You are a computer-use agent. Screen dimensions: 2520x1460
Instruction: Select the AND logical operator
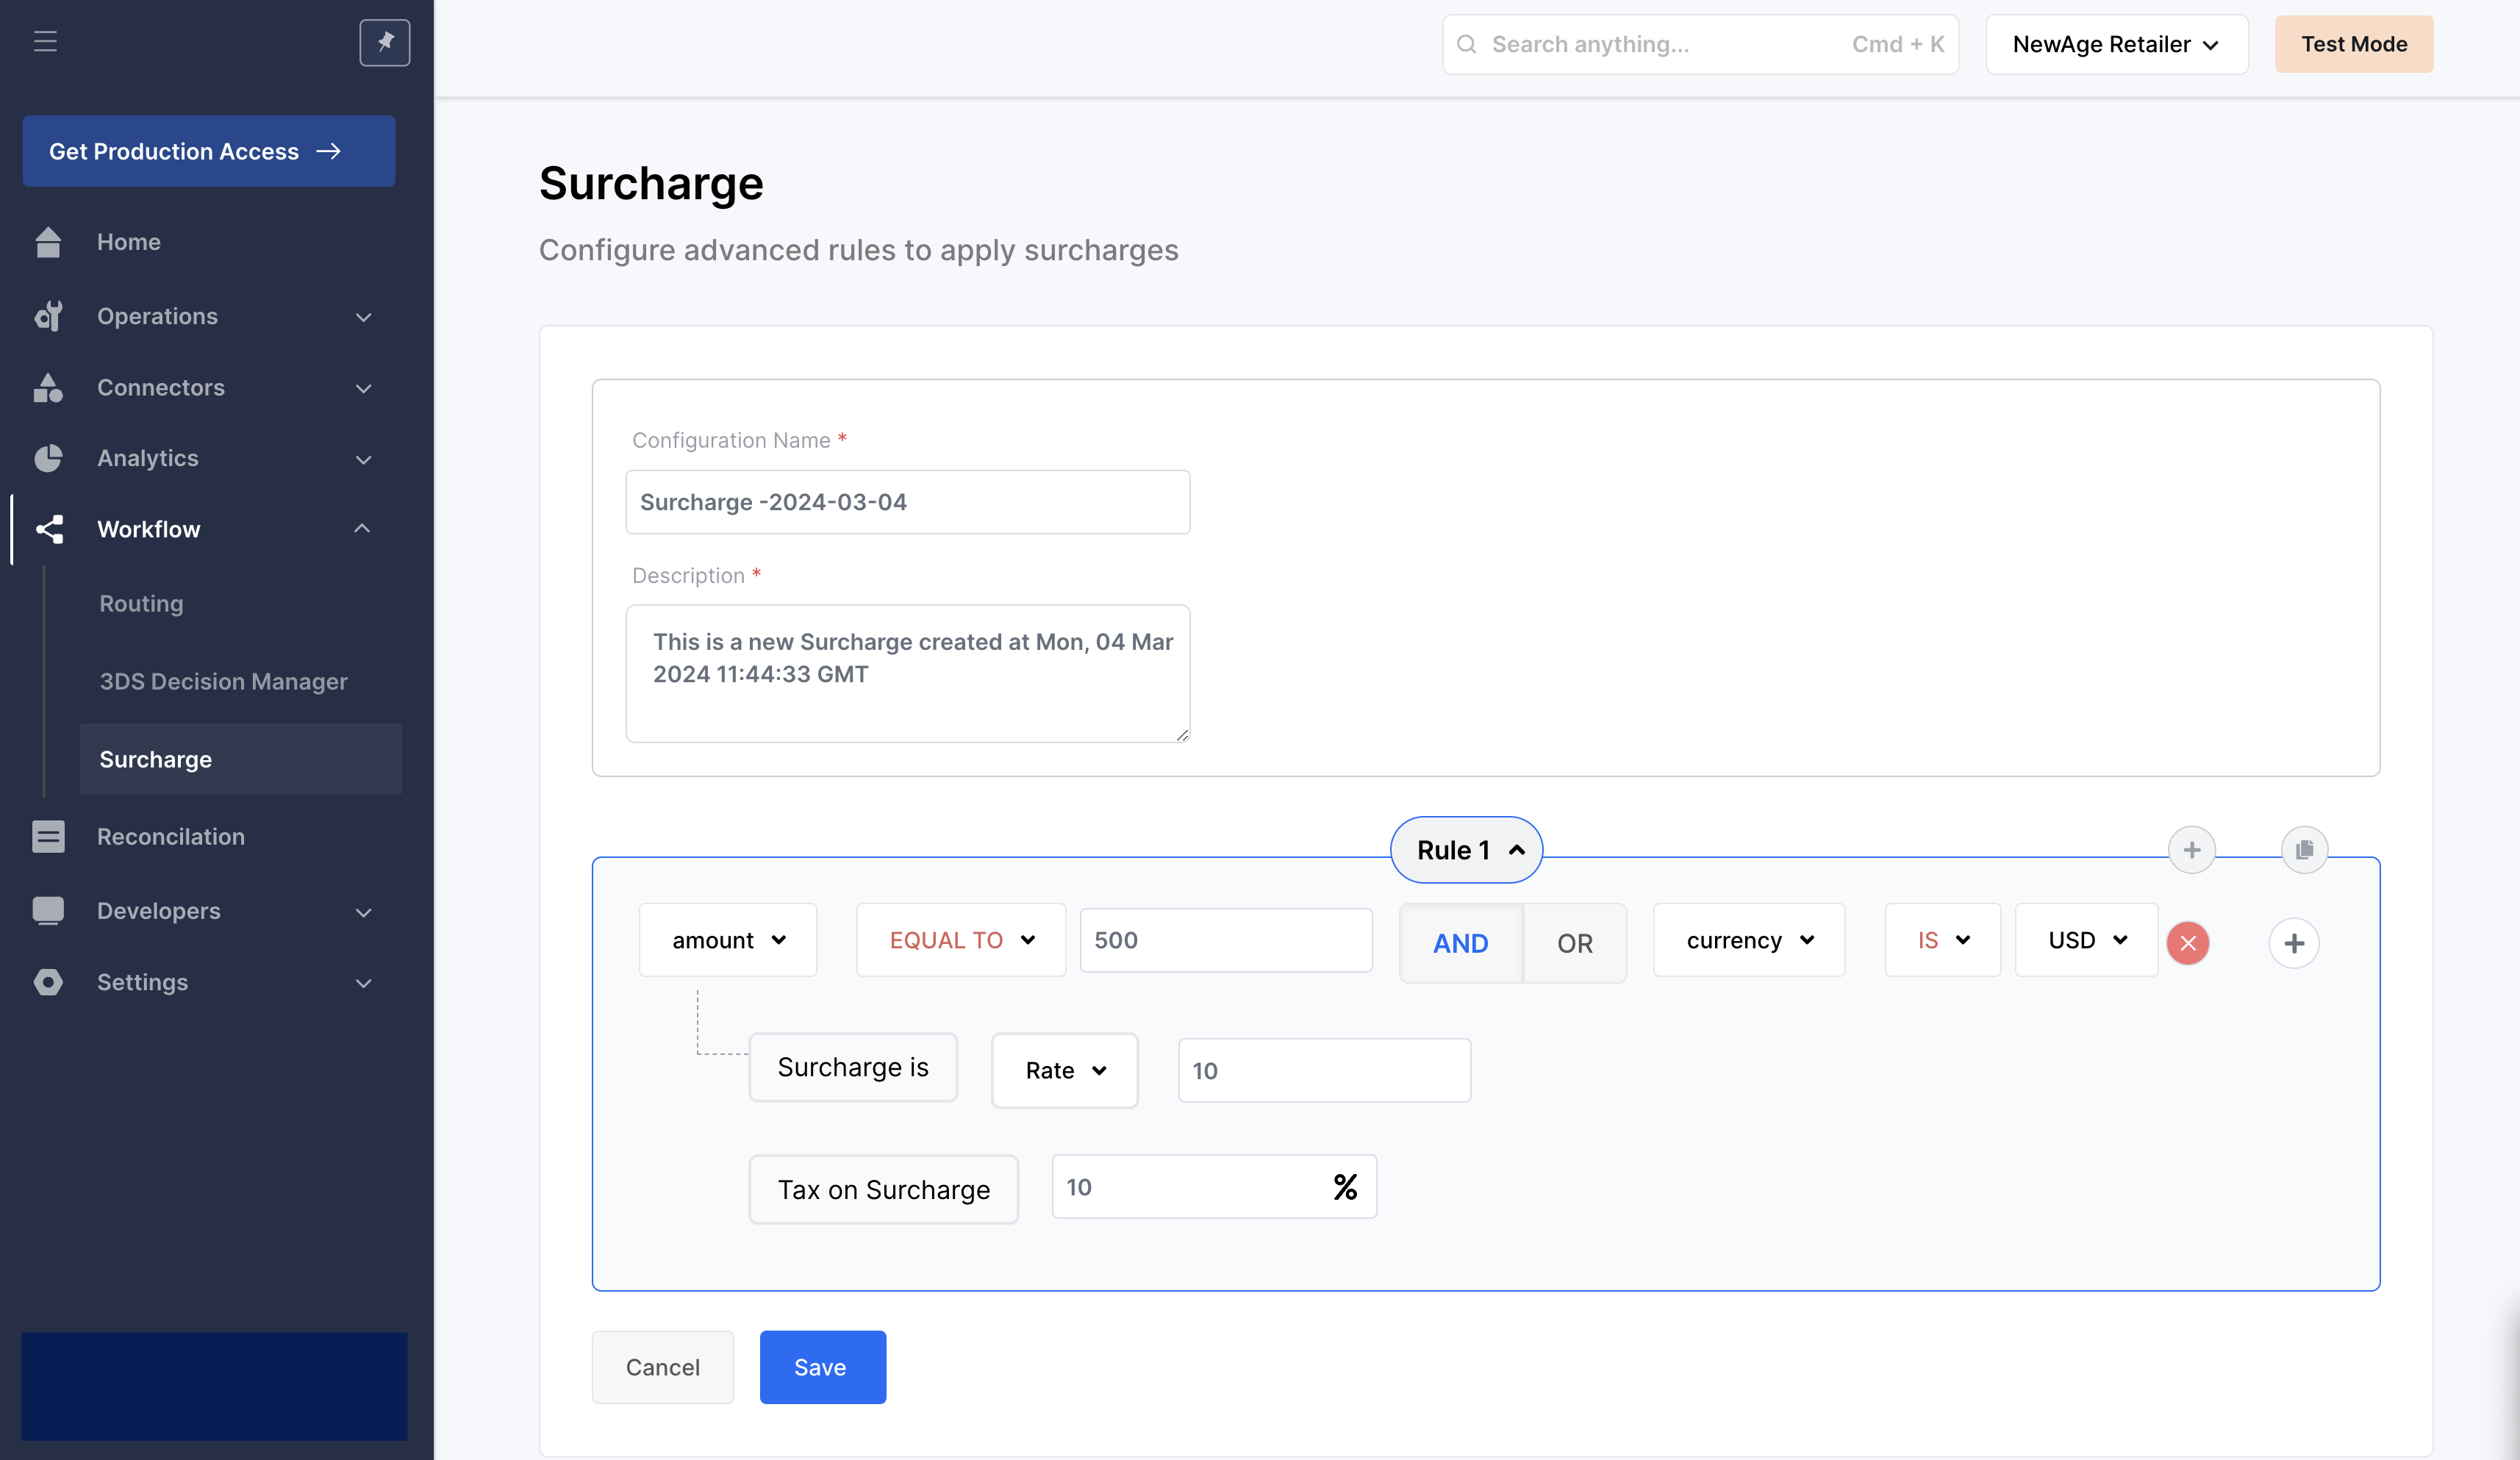(1460, 943)
